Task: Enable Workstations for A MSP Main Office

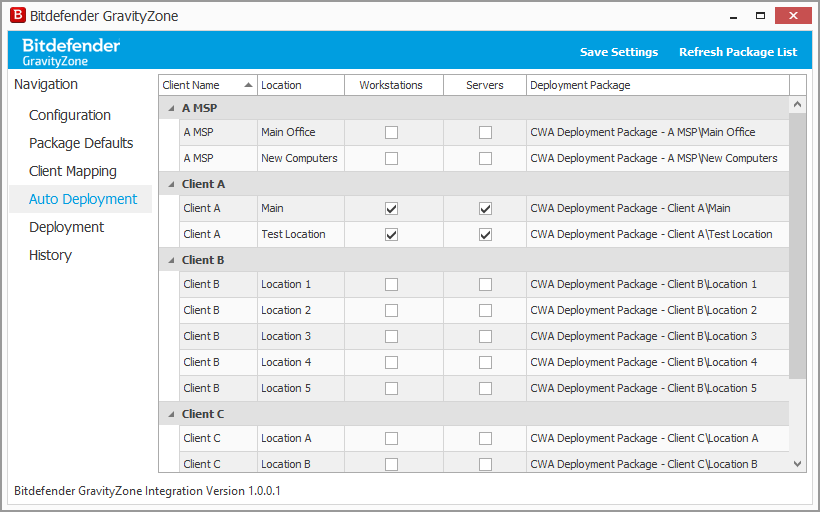Action: tap(391, 132)
